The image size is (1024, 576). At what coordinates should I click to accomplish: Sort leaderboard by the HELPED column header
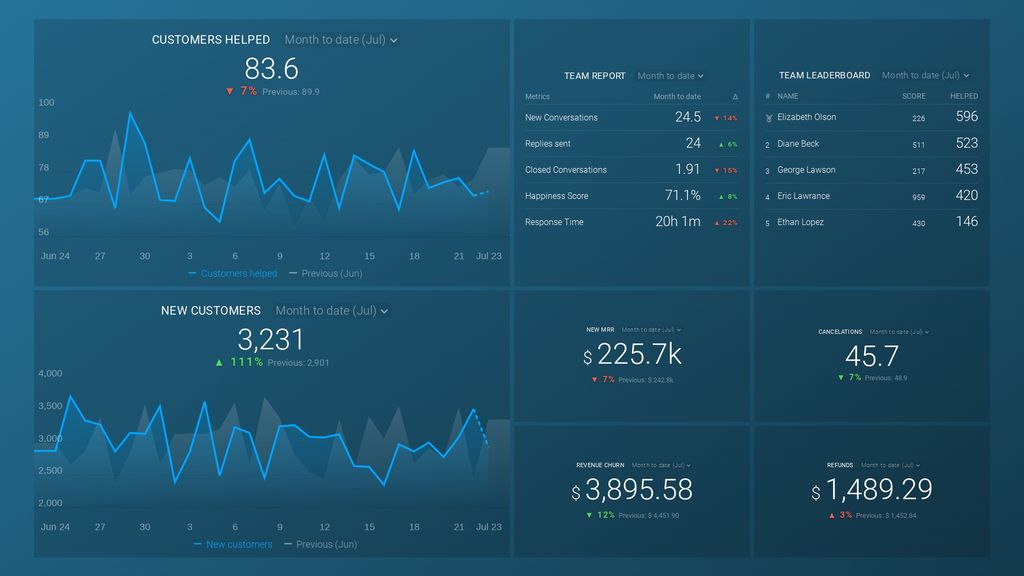coord(964,96)
